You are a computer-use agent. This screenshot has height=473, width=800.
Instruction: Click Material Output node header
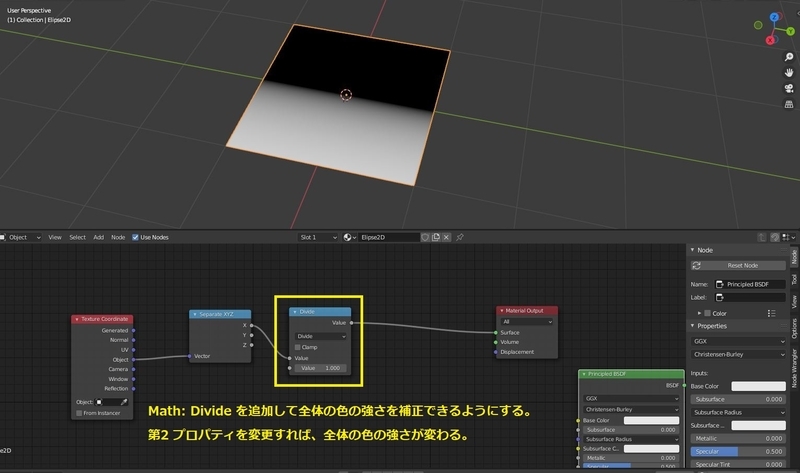pyautogui.click(x=527, y=311)
